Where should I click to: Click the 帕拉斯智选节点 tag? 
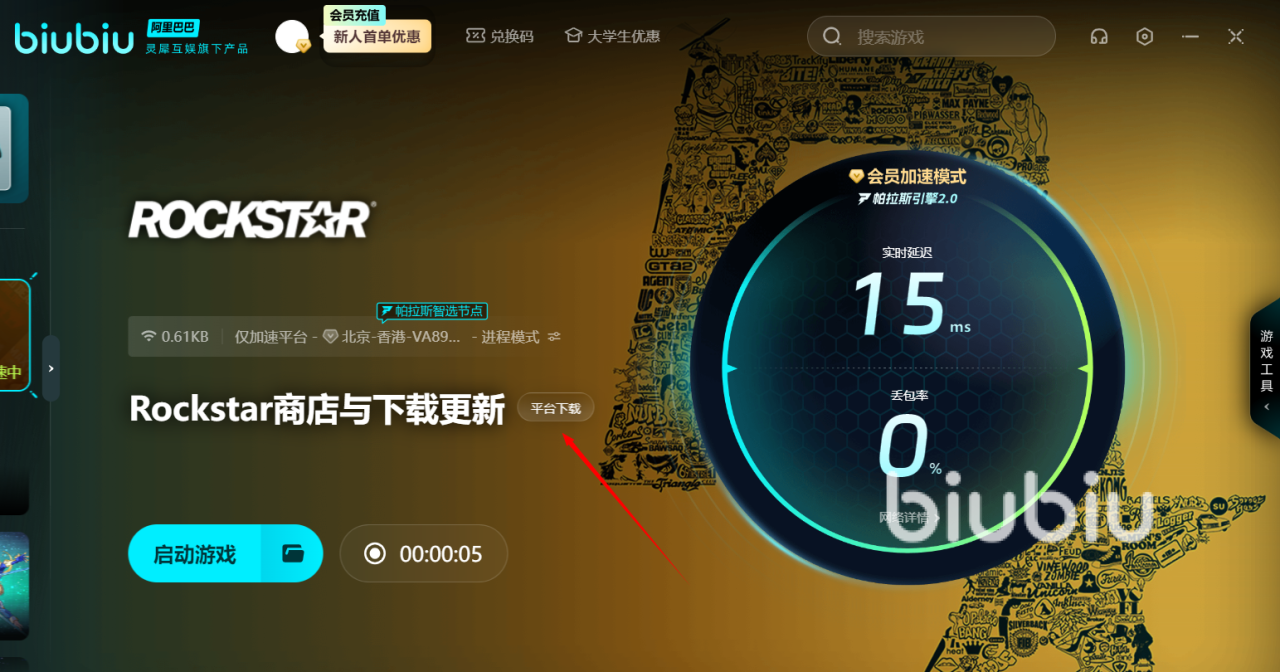432,311
